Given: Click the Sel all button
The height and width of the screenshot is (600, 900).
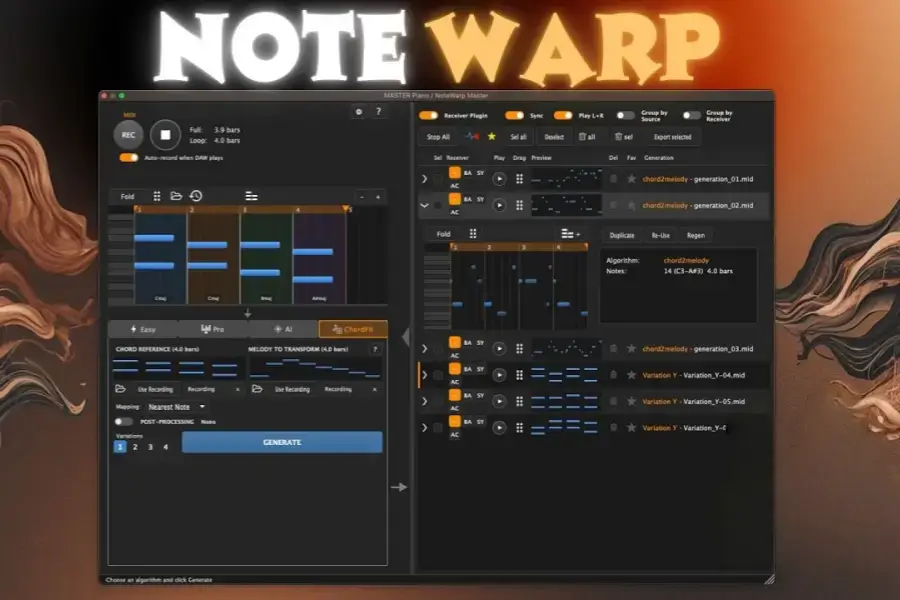Looking at the screenshot, I should coord(518,137).
